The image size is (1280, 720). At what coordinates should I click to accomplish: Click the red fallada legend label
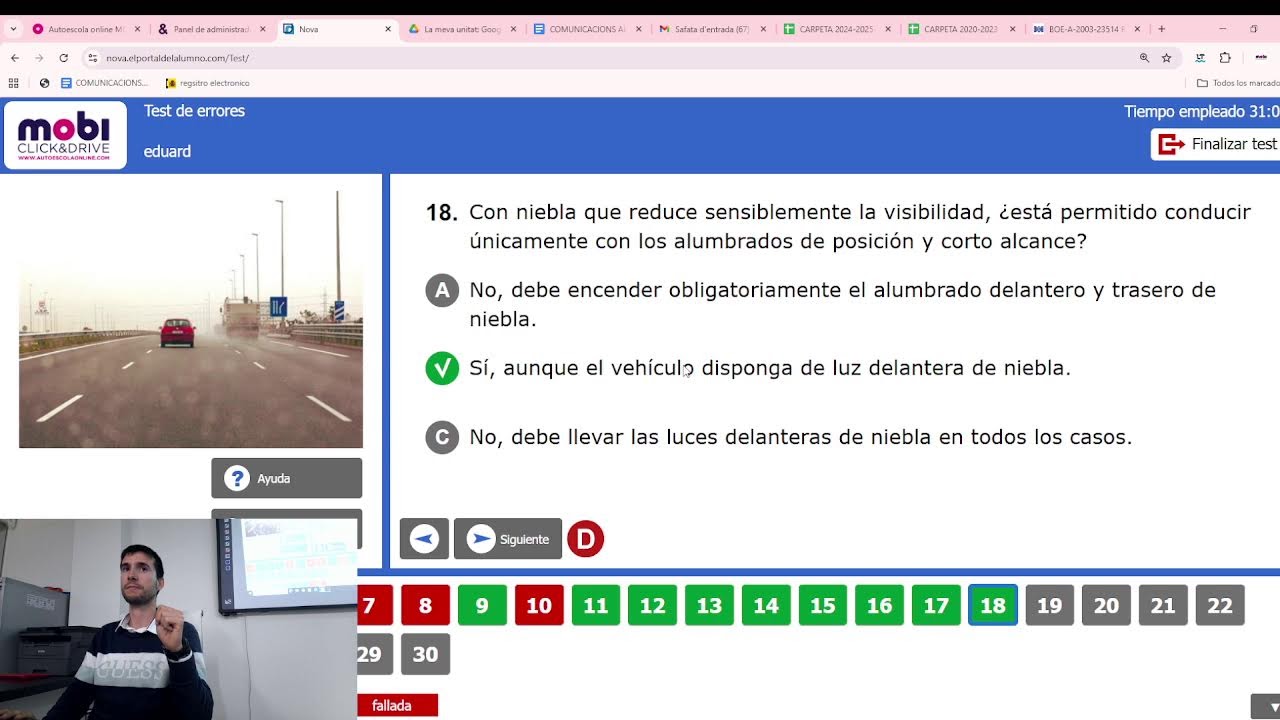tap(398, 706)
